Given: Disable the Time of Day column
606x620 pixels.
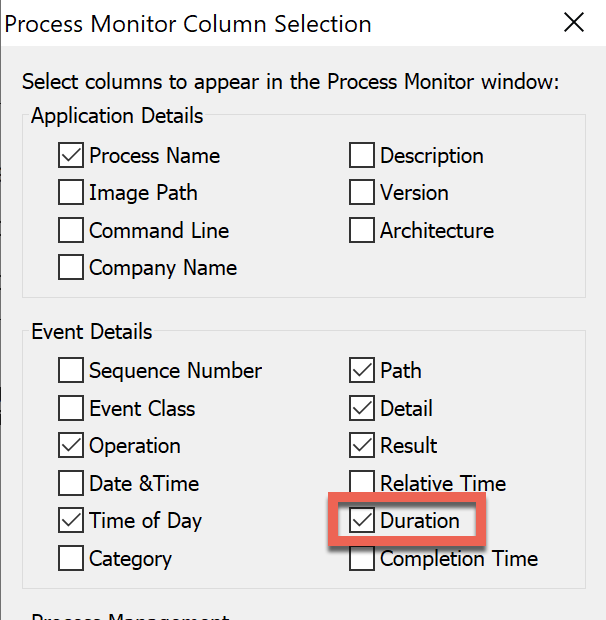Looking at the screenshot, I should point(71,520).
